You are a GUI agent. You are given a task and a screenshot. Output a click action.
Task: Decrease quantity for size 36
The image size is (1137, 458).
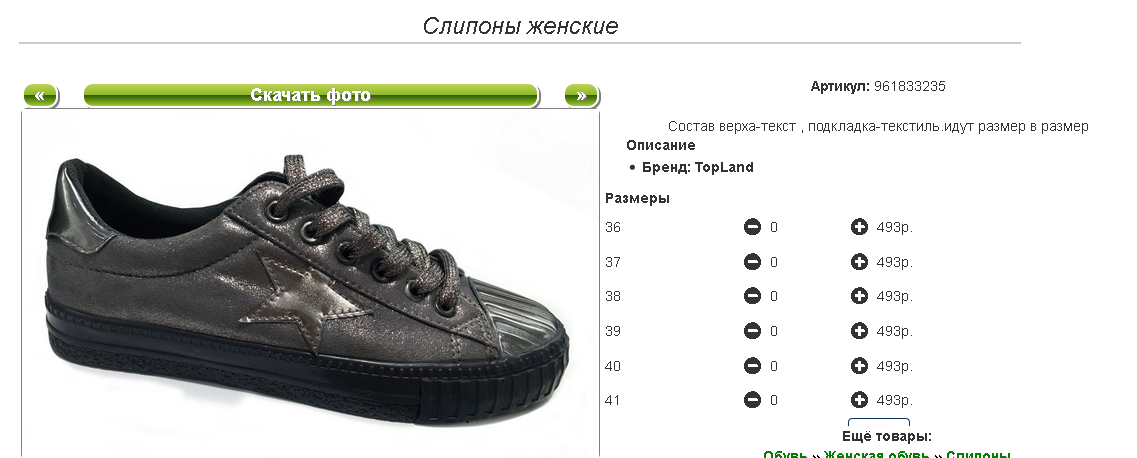click(x=752, y=228)
